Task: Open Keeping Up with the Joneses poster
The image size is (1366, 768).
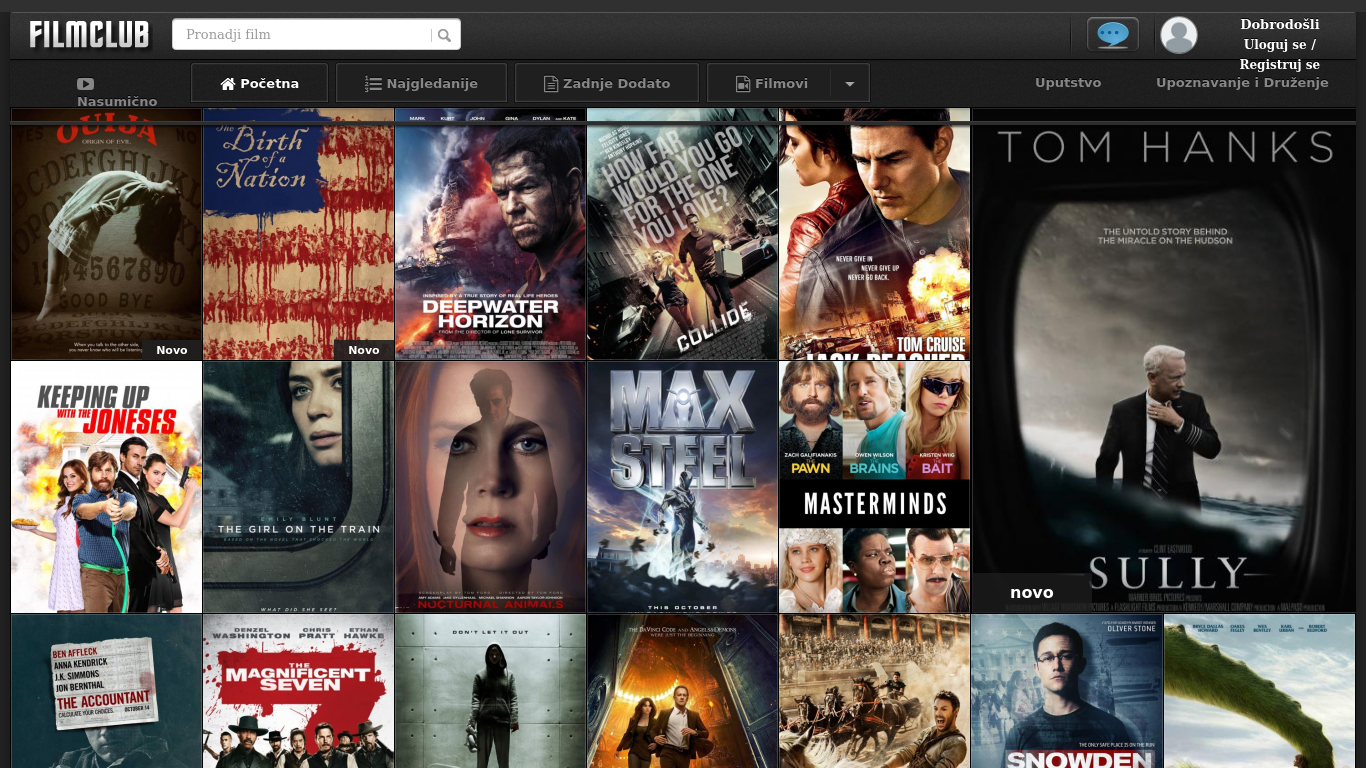Action: pos(106,487)
